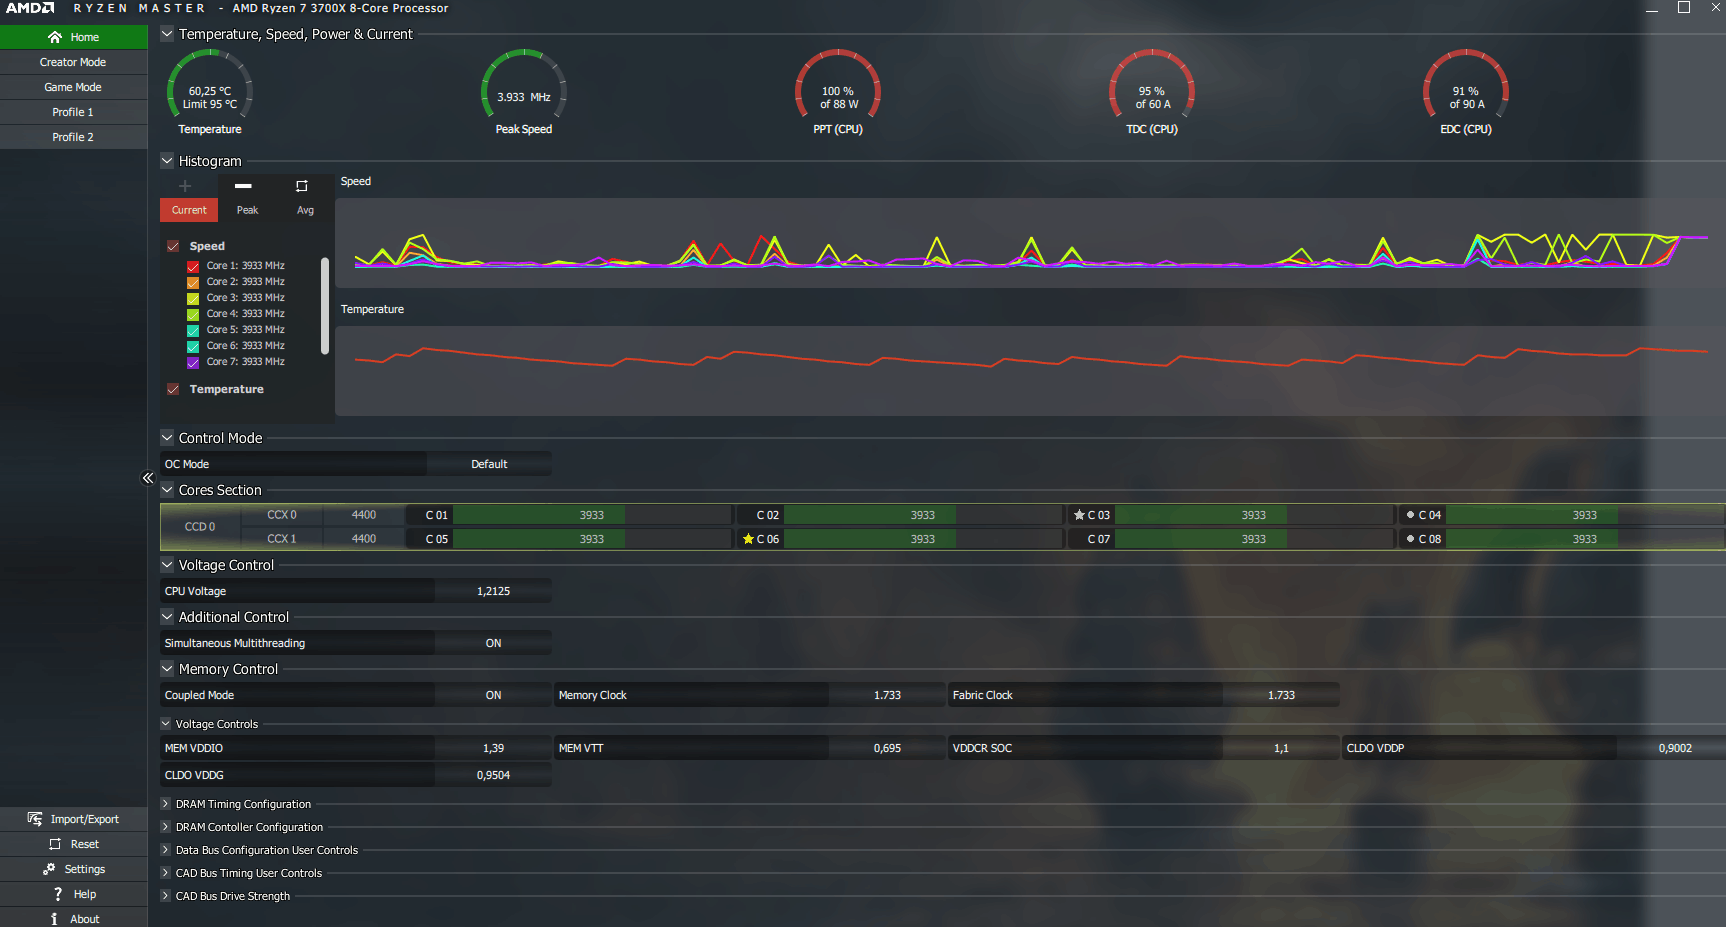The height and width of the screenshot is (927, 1726).
Task: Click the AMD logo in title bar
Action: [x=30, y=8]
